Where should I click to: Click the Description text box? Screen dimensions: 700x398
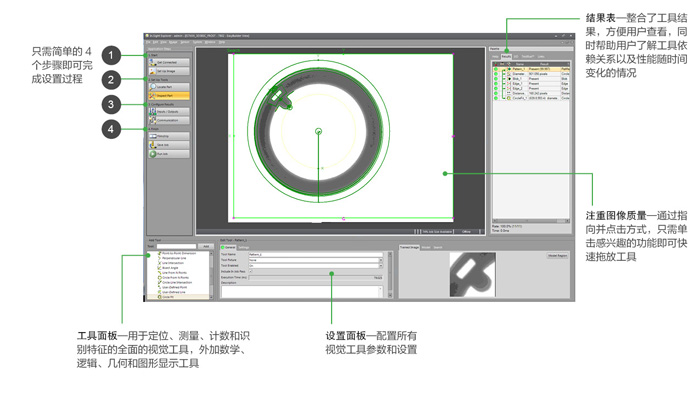coord(302,292)
